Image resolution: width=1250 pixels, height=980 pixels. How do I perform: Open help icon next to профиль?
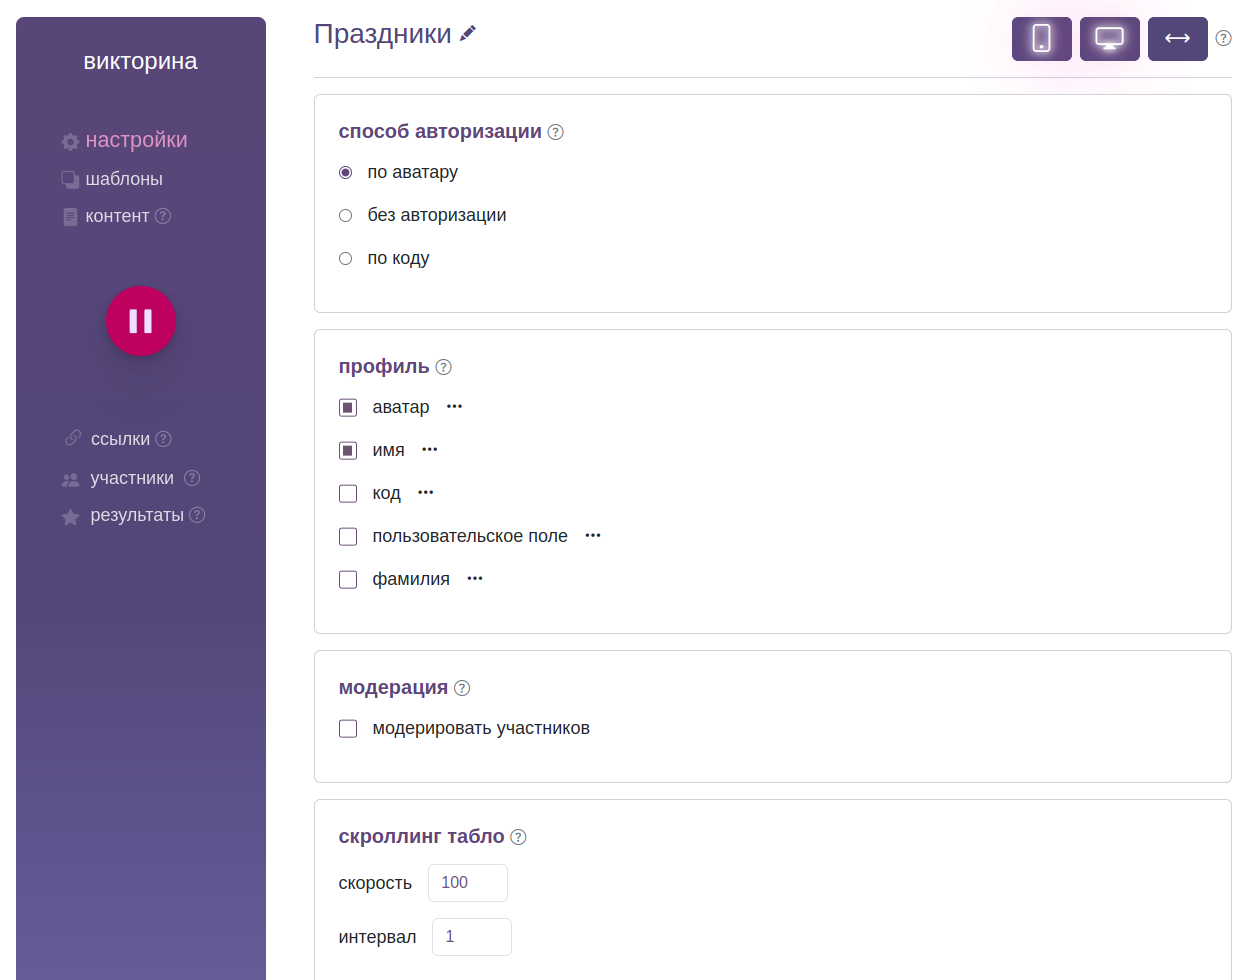pyautogui.click(x=444, y=367)
